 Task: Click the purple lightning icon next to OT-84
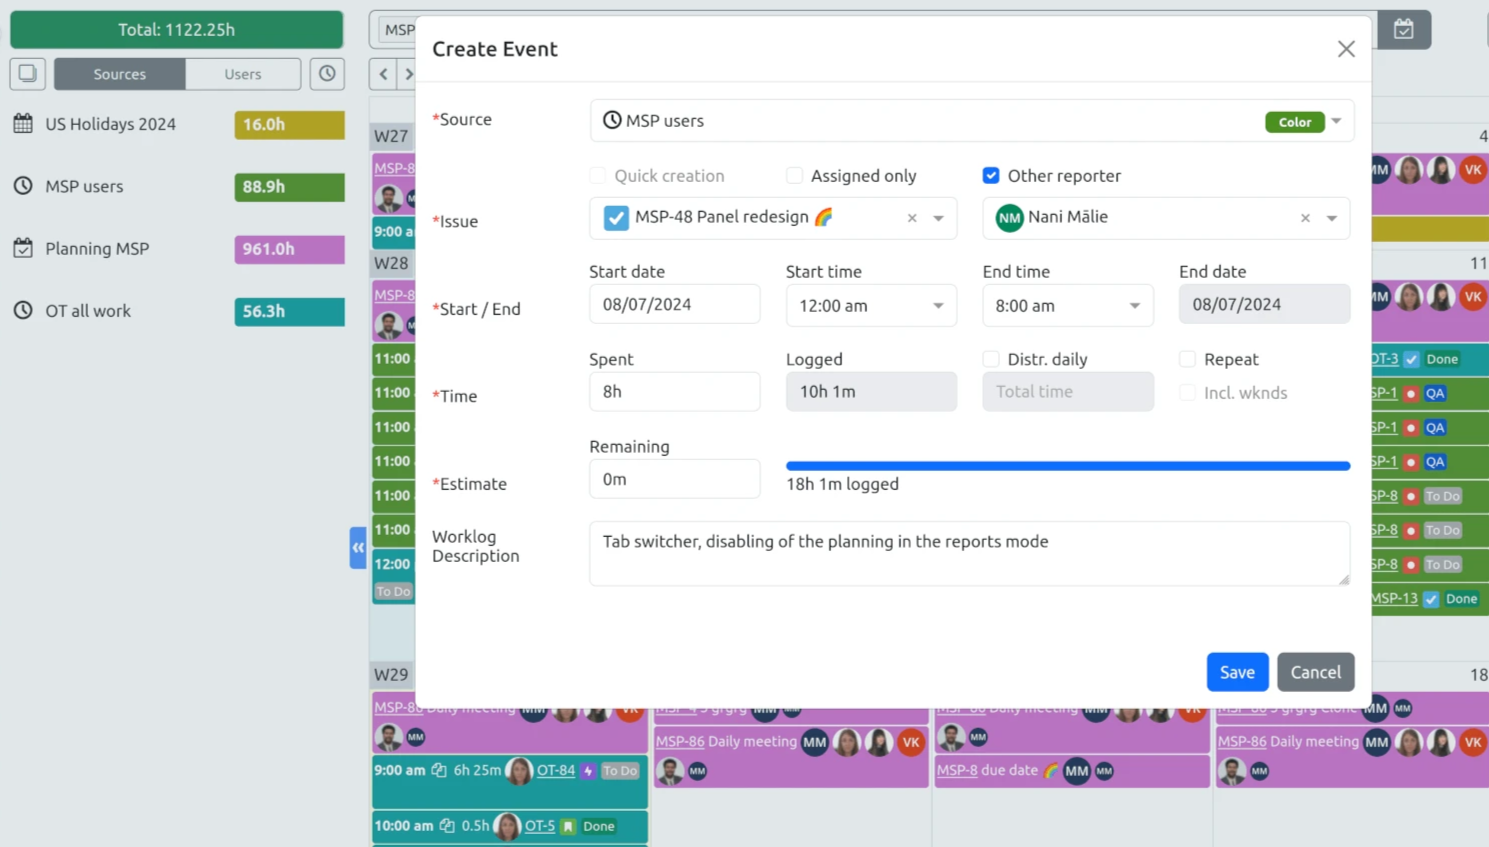(588, 771)
